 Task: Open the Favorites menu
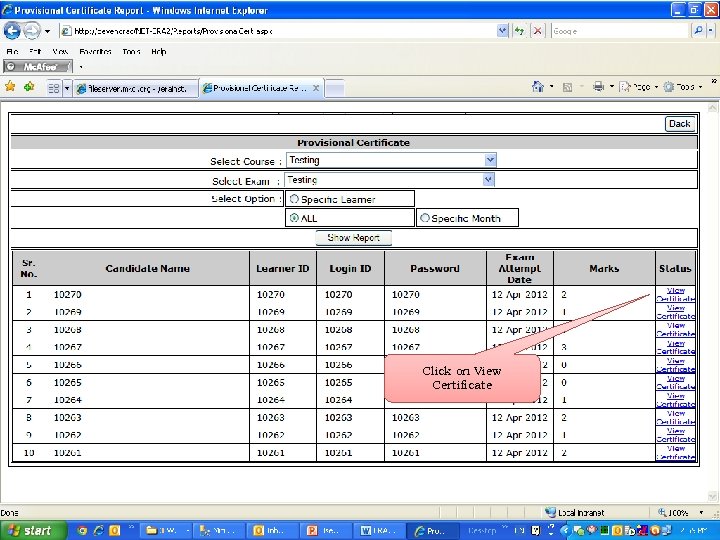point(96,51)
